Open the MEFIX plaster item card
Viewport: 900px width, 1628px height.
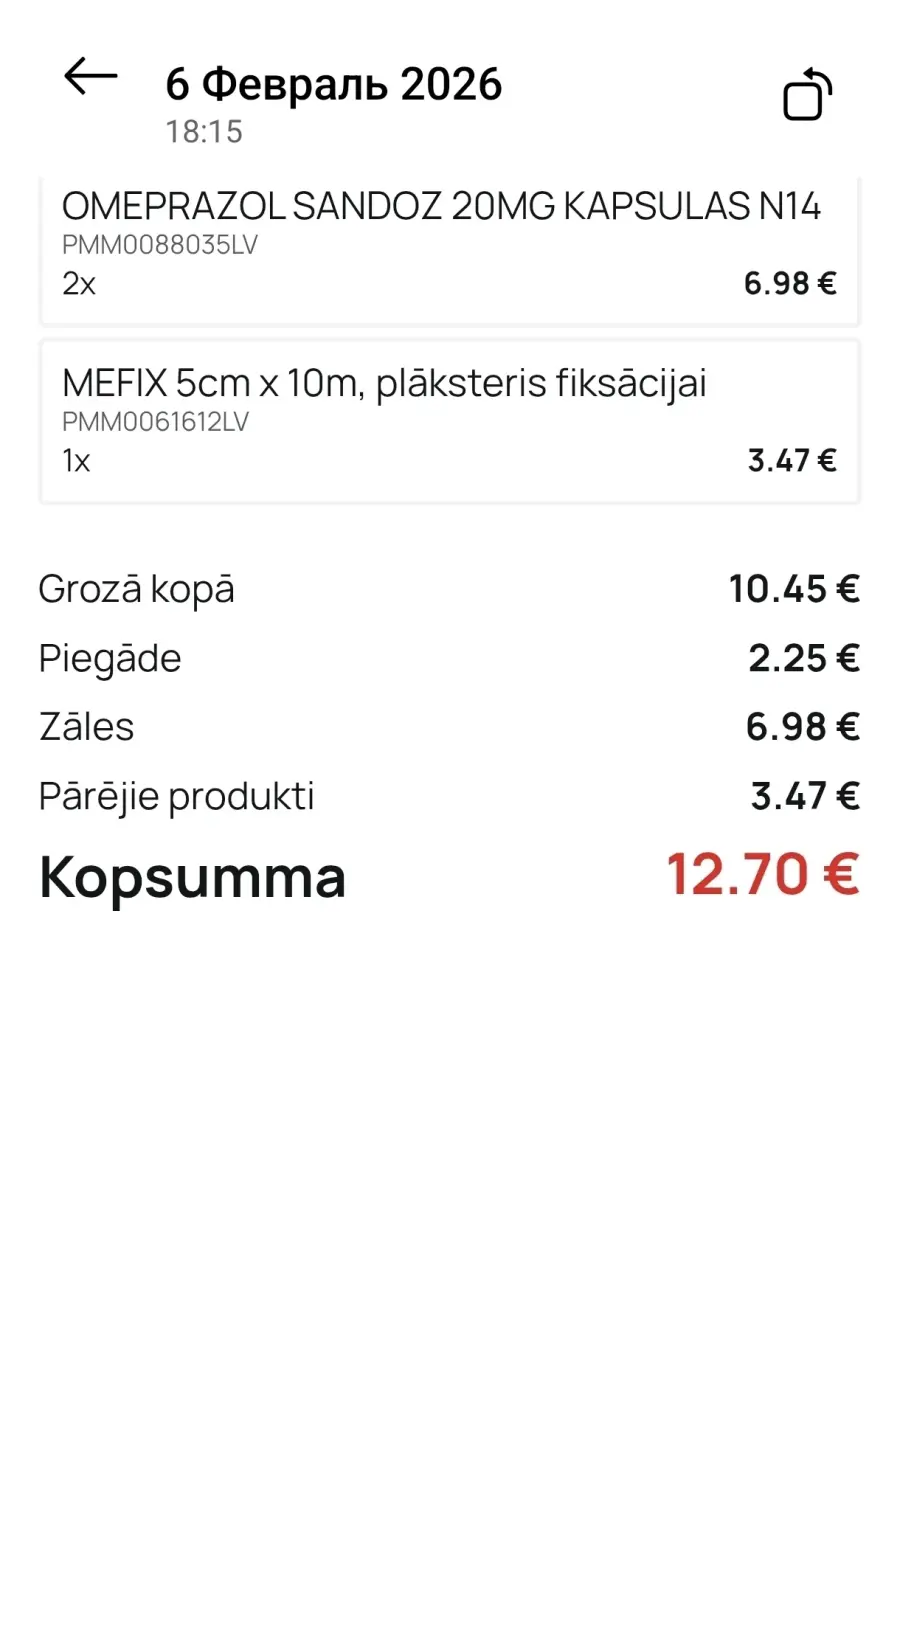384,384
